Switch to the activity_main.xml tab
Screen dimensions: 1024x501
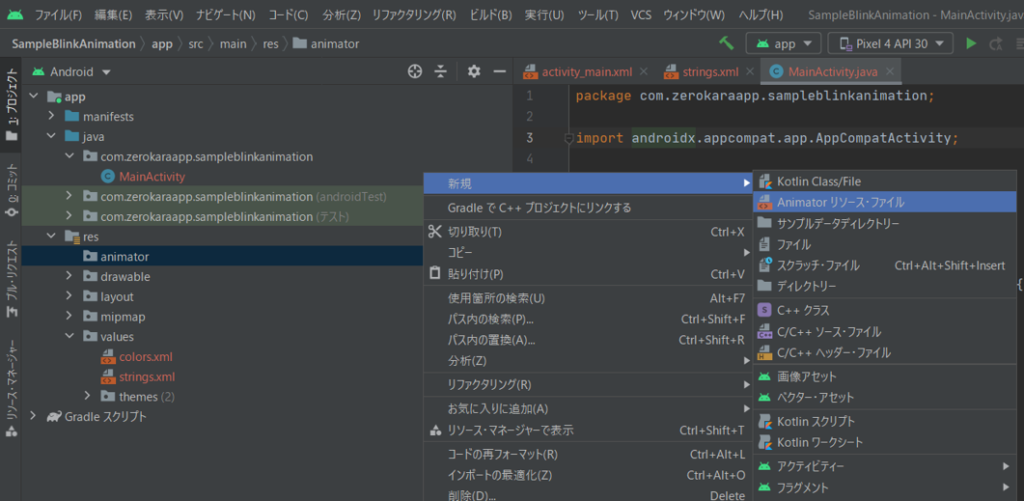(578, 72)
